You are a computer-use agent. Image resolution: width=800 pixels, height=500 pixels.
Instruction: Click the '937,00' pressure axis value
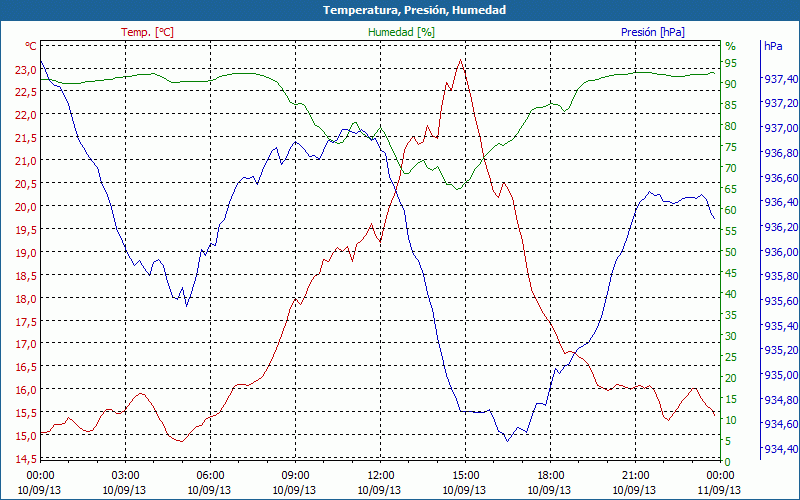coord(781,128)
